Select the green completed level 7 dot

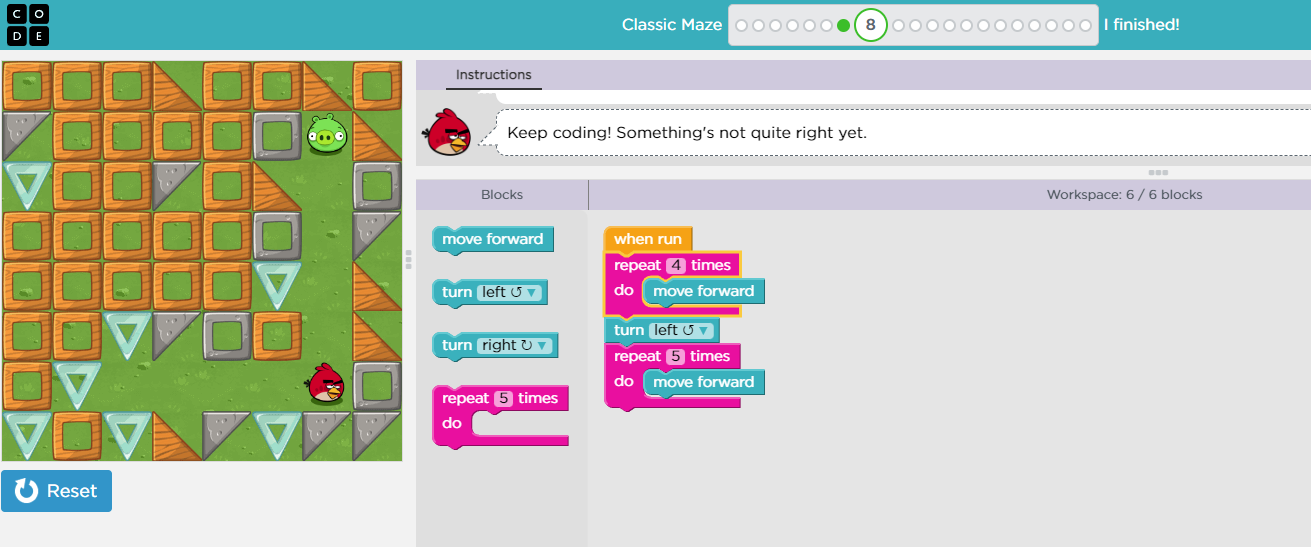tap(843, 25)
